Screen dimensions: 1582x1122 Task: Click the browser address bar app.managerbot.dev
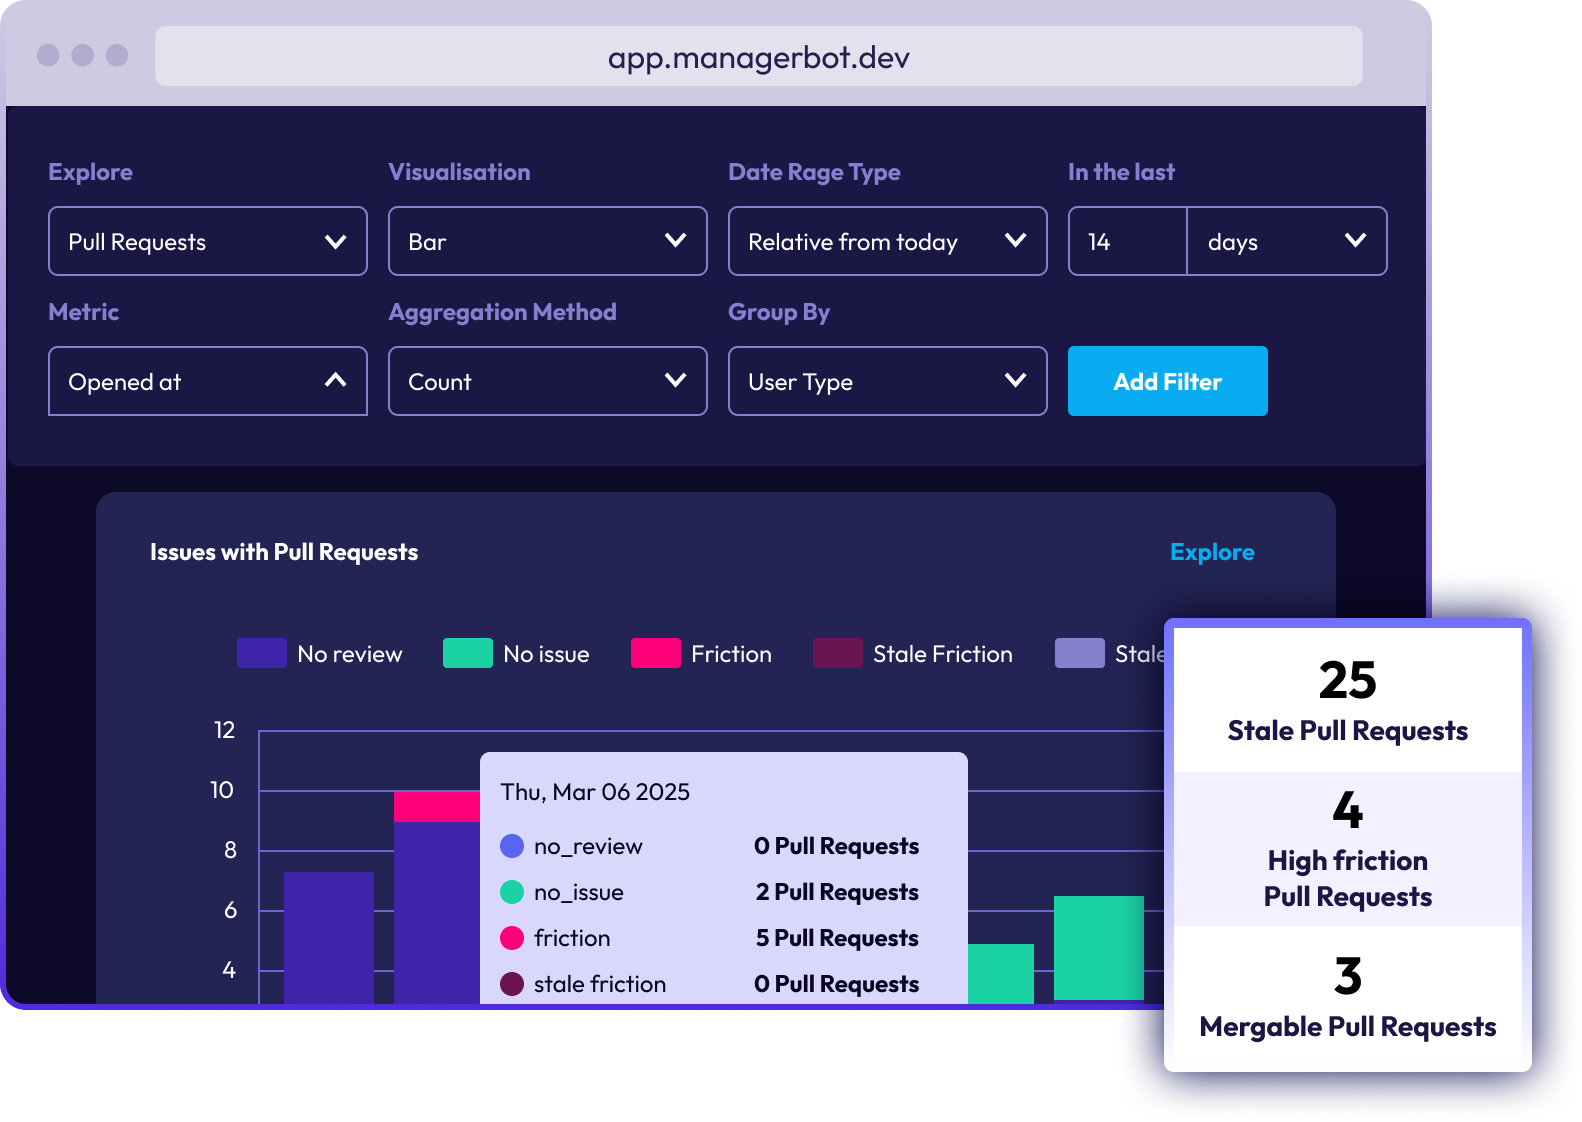[x=758, y=57]
